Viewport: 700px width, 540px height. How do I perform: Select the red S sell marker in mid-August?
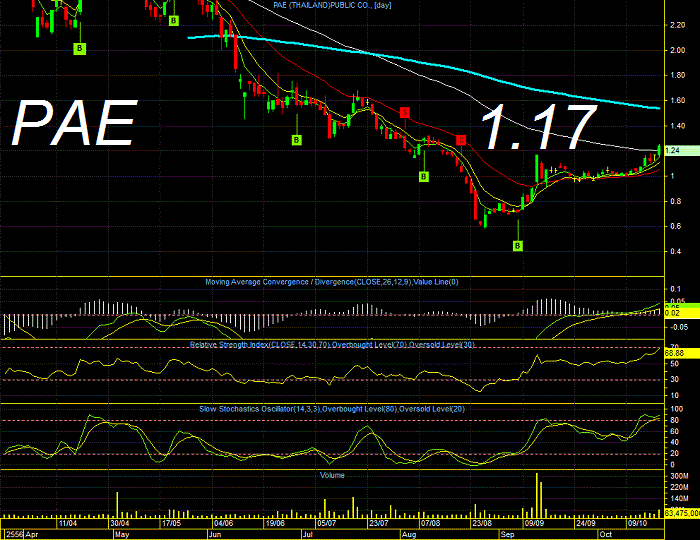(461, 140)
